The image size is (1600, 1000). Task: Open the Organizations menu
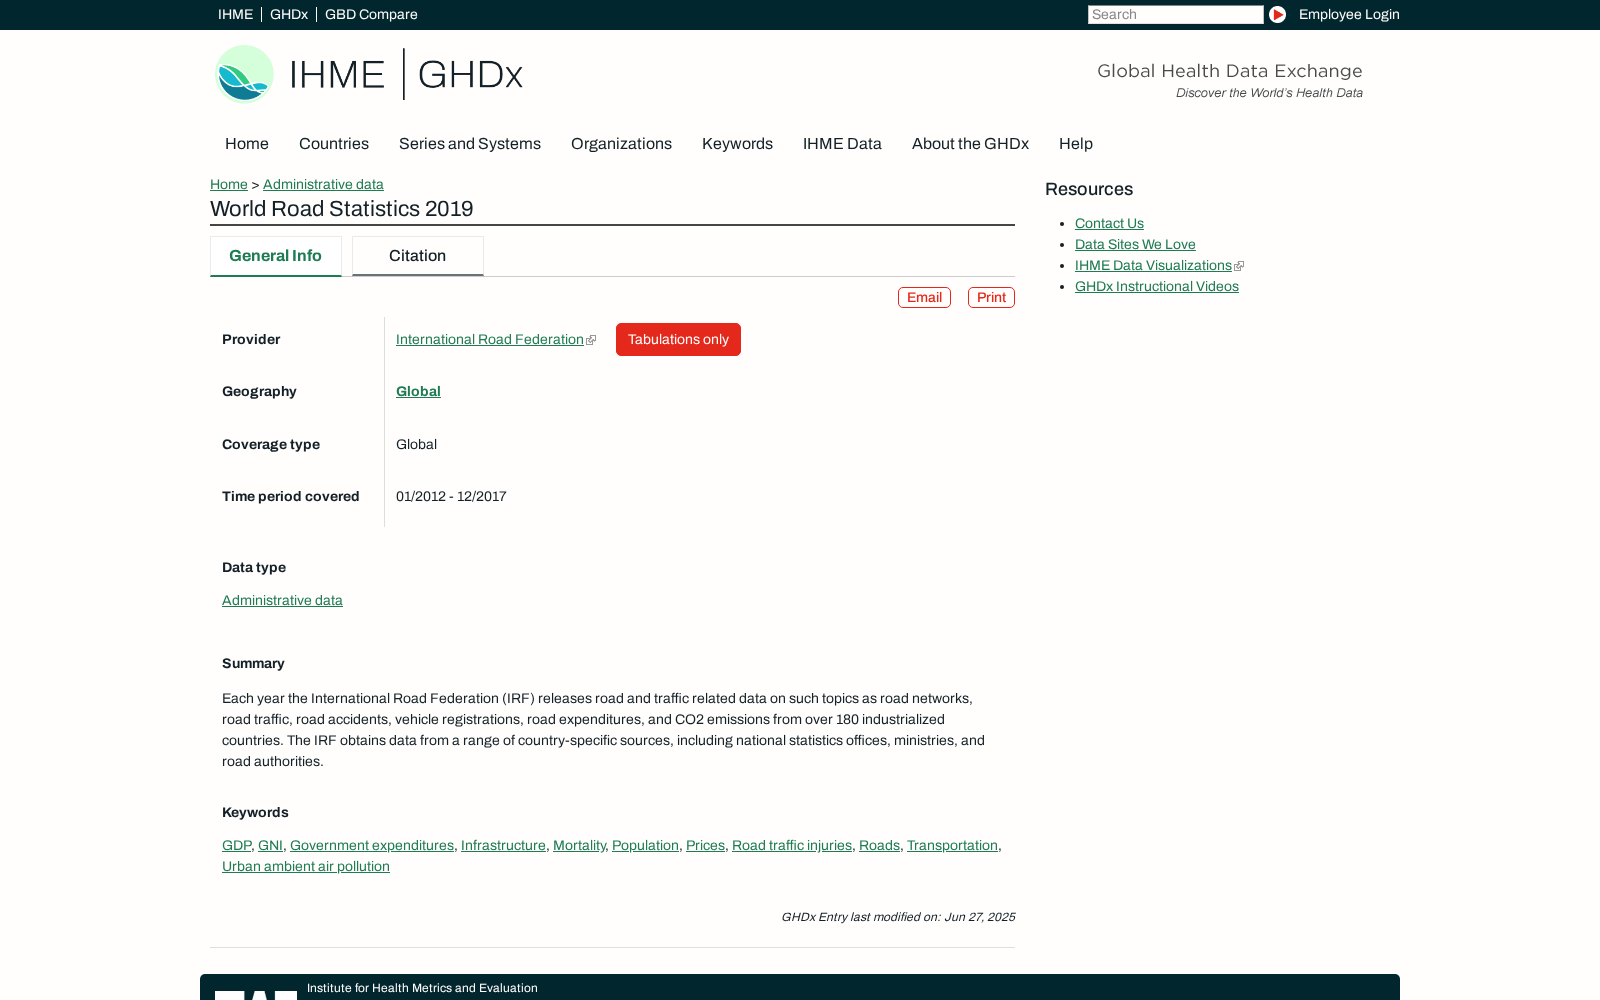621,143
